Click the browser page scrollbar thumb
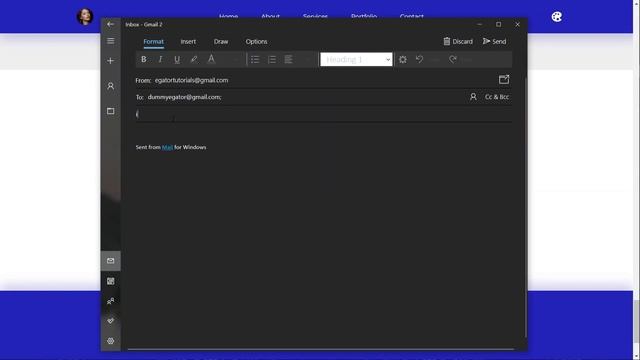Viewport: 640px width, 360px height. [636, 321]
